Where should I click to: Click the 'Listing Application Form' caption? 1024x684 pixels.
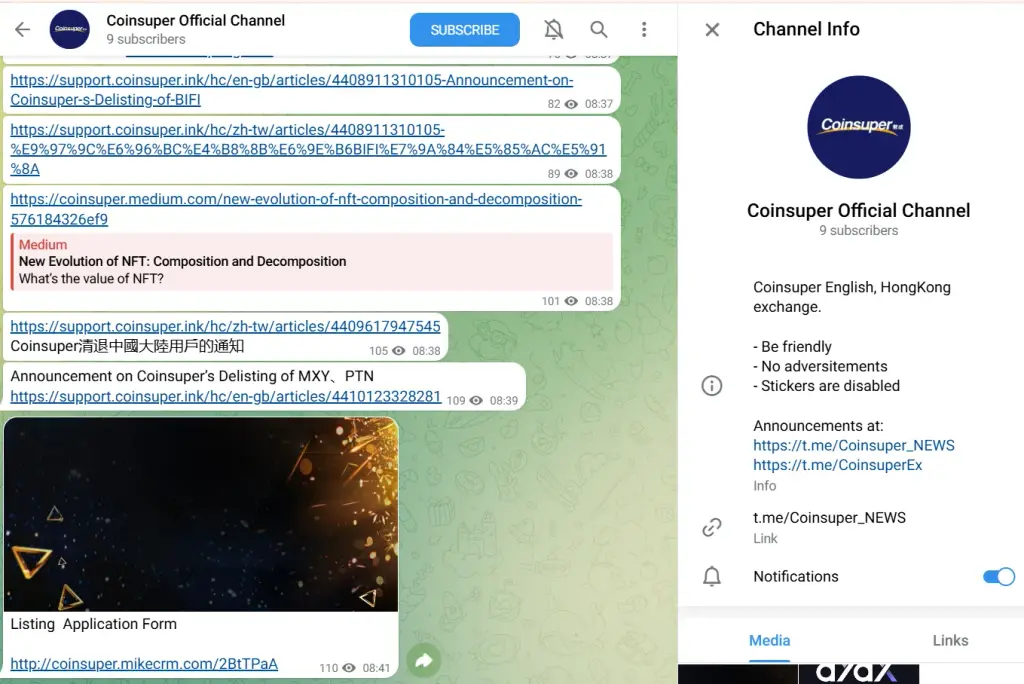[93, 624]
